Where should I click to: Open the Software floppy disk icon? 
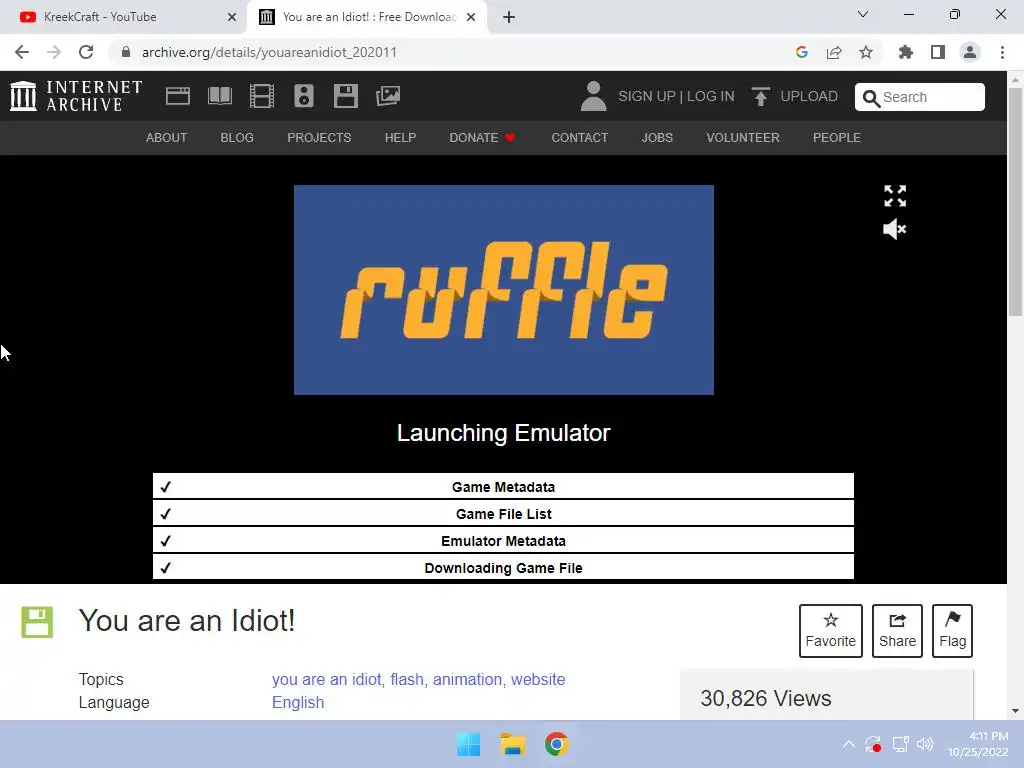pos(345,96)
